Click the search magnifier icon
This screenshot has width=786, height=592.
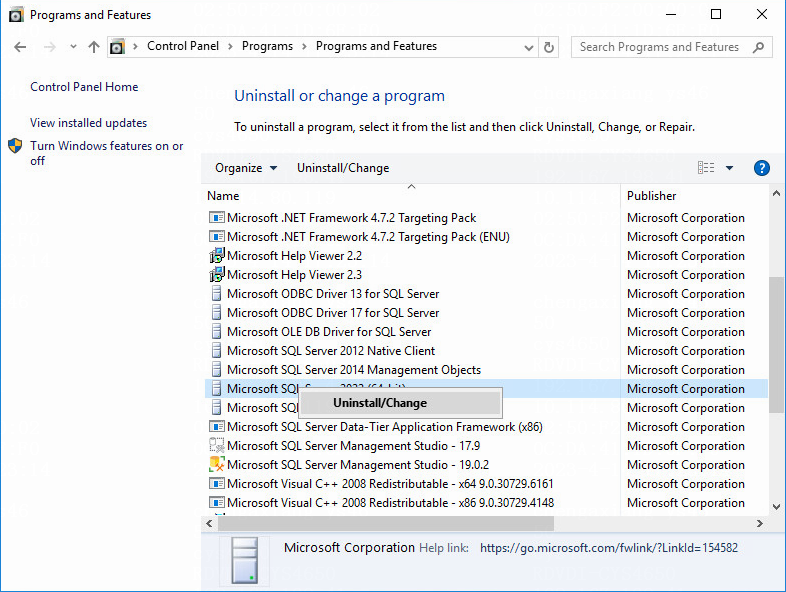point(759,47)
